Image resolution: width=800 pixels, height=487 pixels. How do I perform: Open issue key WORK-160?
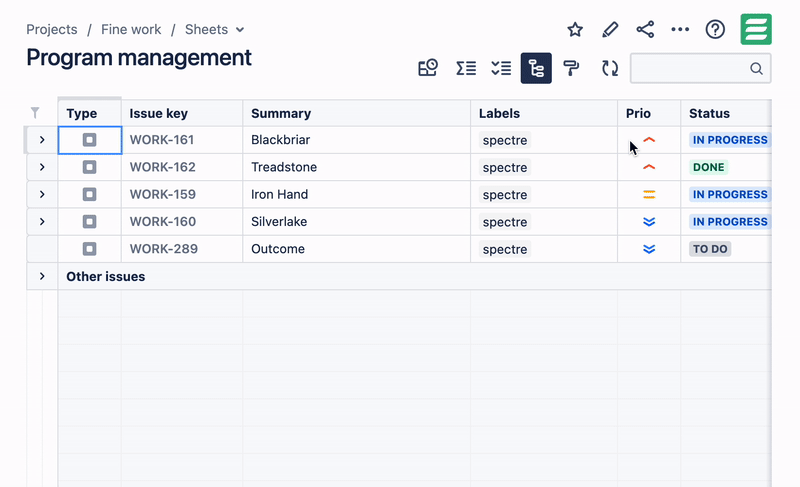[x=162, y=222]
